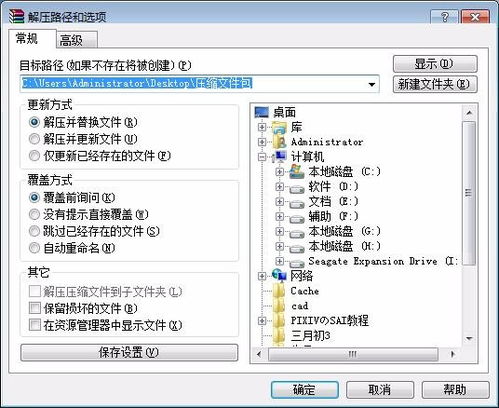Click the 新建文件夹(E) button
This screenshot has width=499, height=408.
tap(435, 84)
